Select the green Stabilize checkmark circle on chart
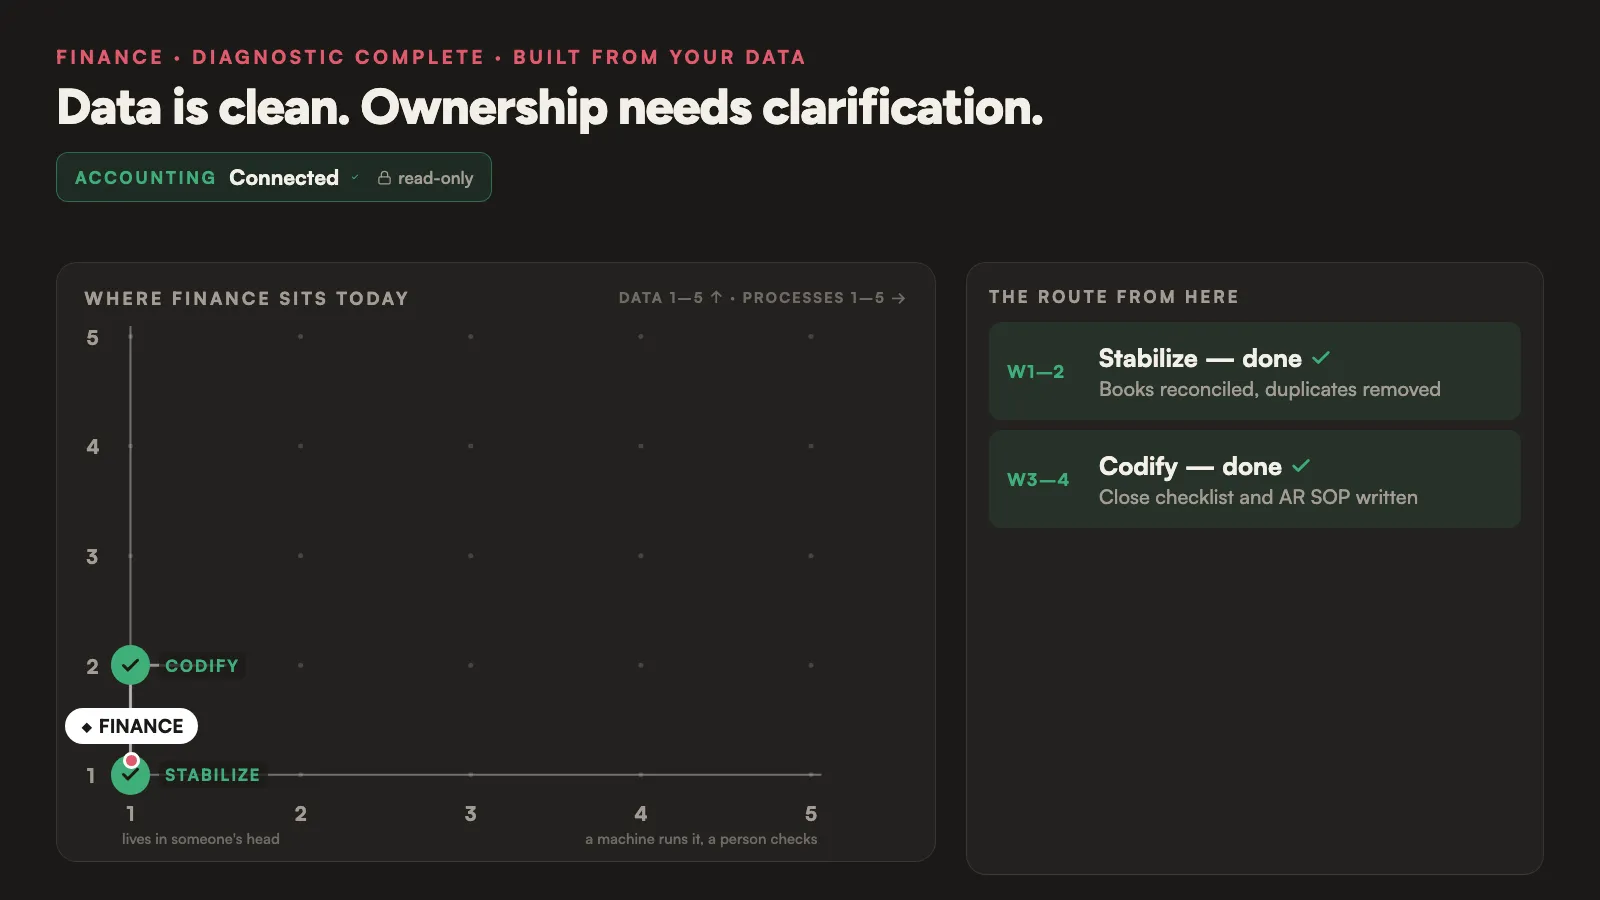The height and width of the screenshot is (900, 1600). [x=130, y=775]
